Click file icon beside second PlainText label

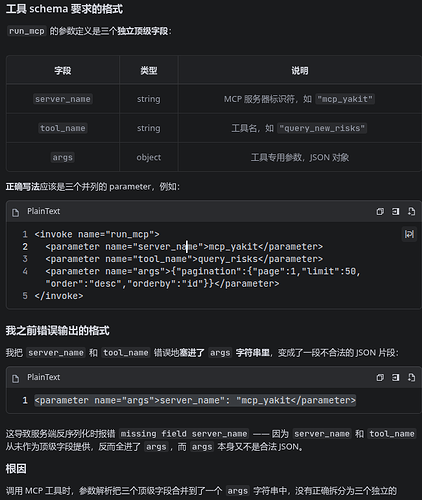pos(15,378)
